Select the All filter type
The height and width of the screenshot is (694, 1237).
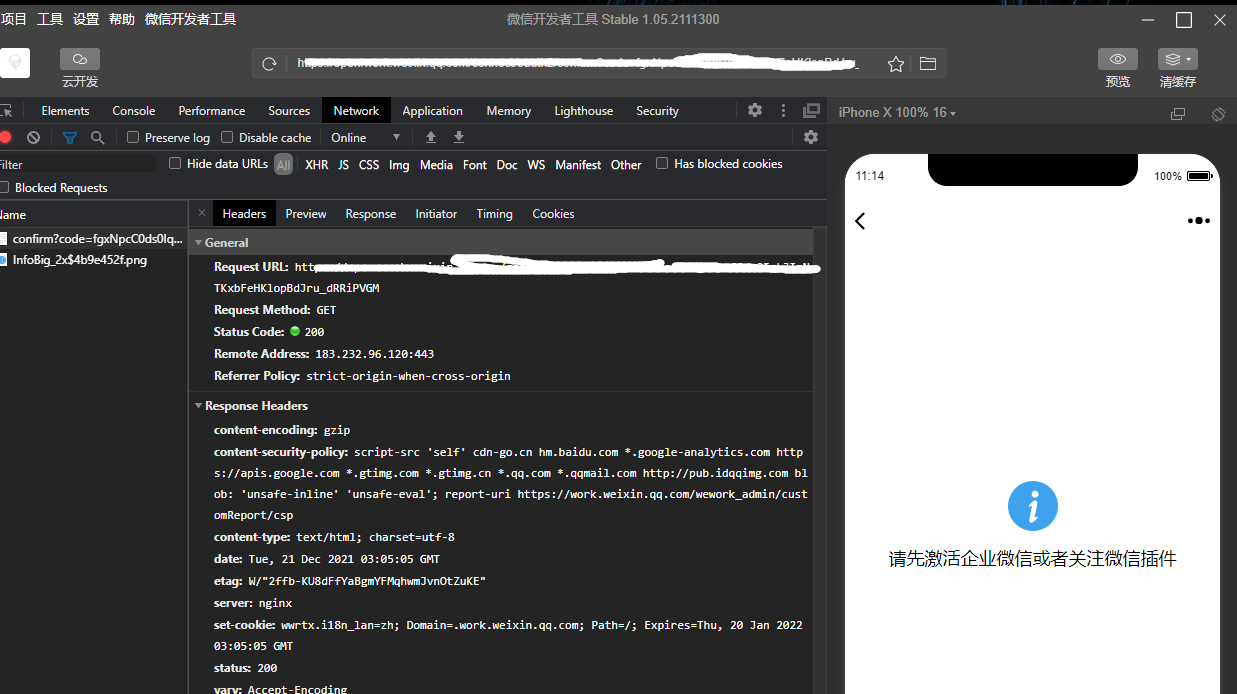point(284,165)
